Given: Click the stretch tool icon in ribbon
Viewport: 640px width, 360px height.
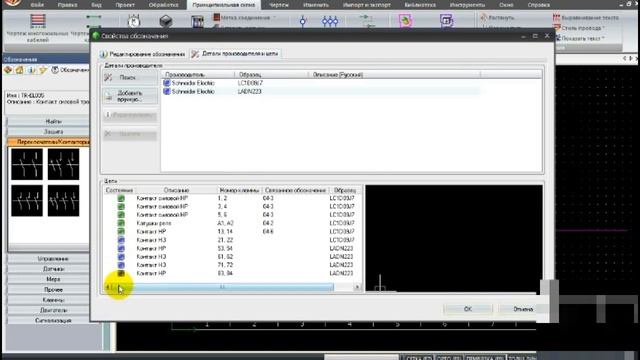Looking at the screenshot, I should (484, 18).
